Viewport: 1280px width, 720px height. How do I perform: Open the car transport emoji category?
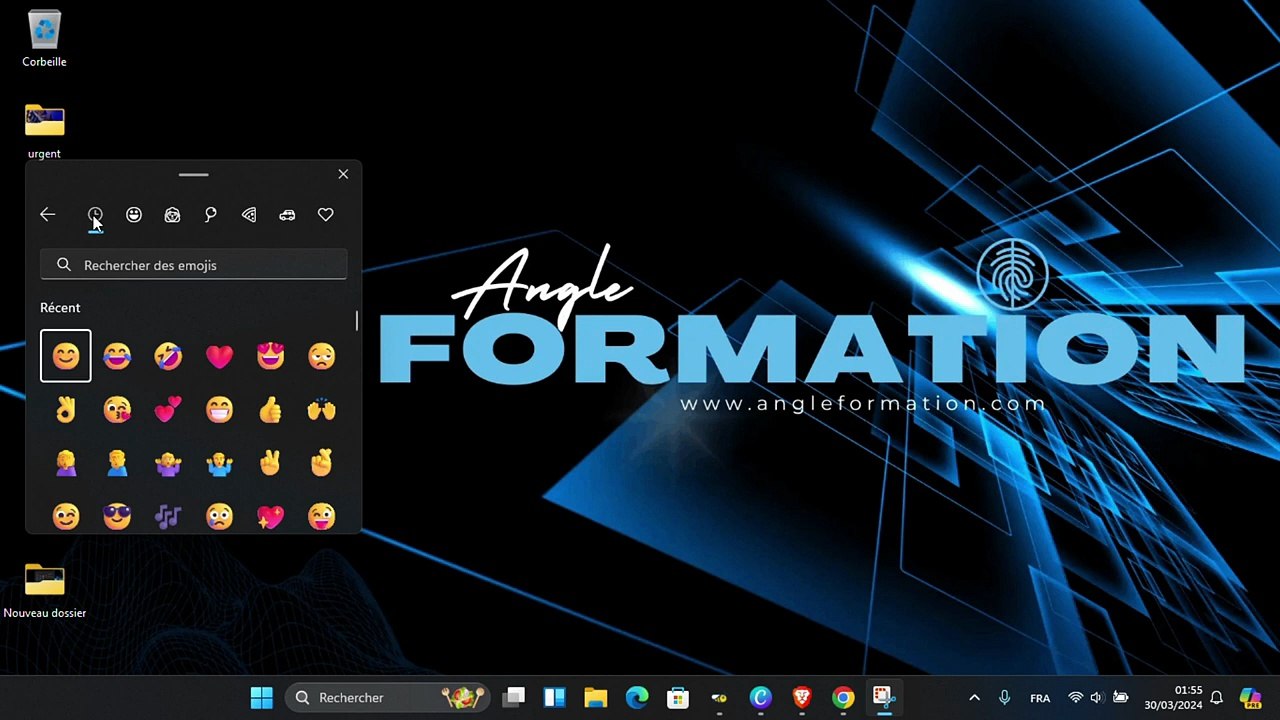[x=287, y=215]
